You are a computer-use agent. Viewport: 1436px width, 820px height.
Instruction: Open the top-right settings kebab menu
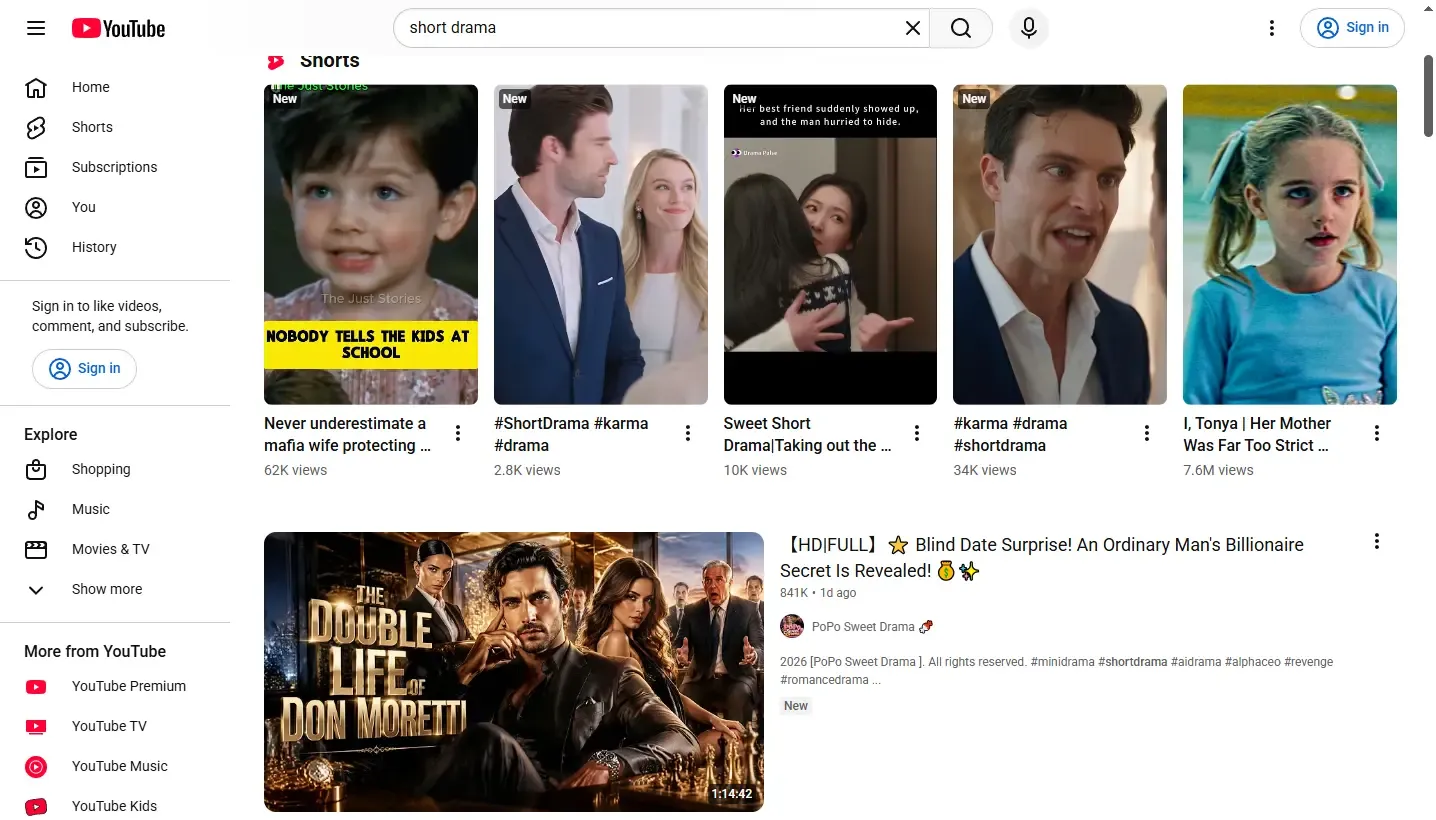1272,28
